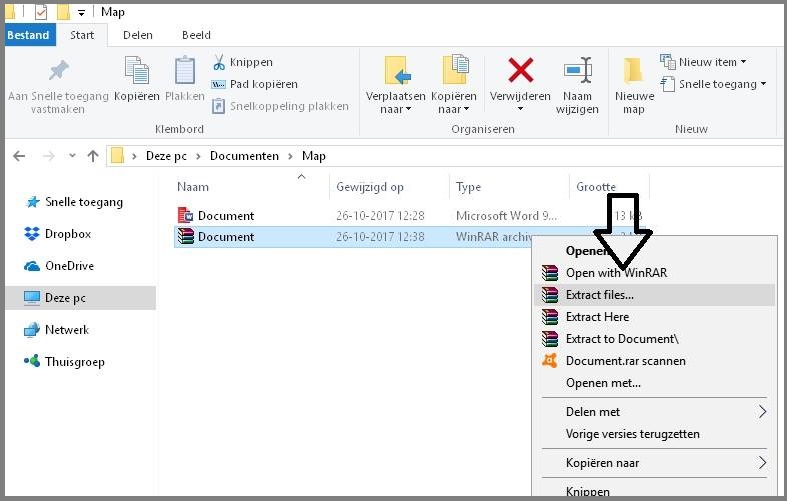
Task: Click the Nieuwe map folder icon
Action: click(x=633, y=70)
